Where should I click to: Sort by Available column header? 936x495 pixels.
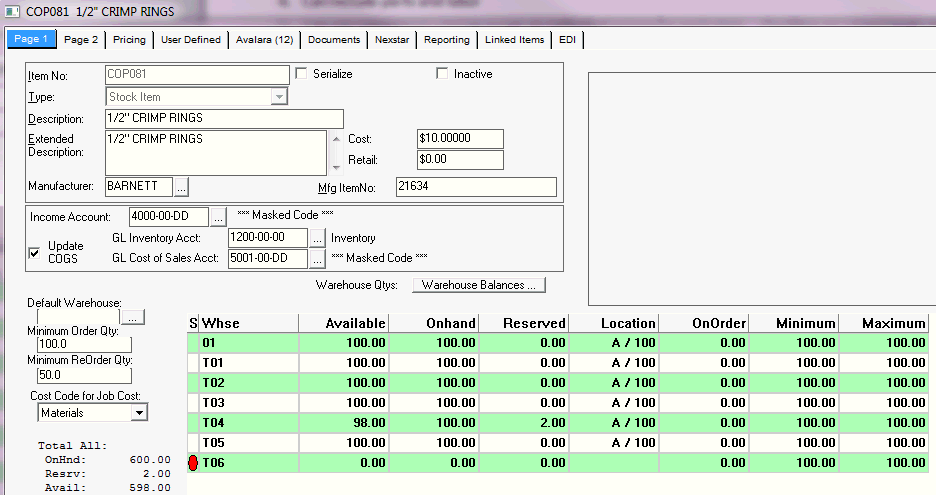coord(343,323)
